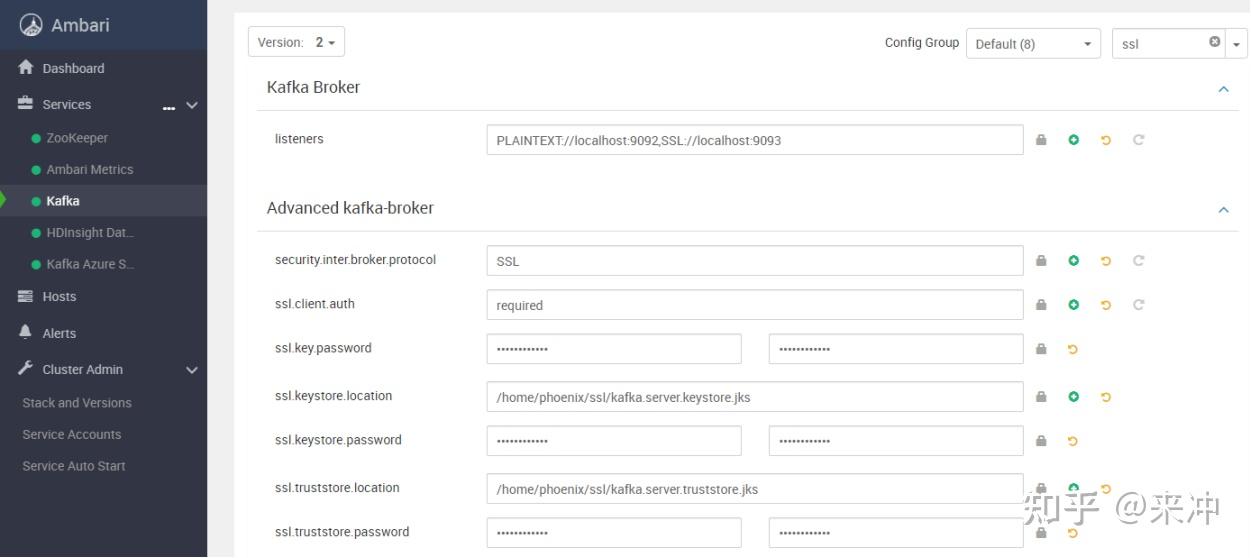Select Services in the sidebar
1251x558 pixels.
tap(66, 104)
